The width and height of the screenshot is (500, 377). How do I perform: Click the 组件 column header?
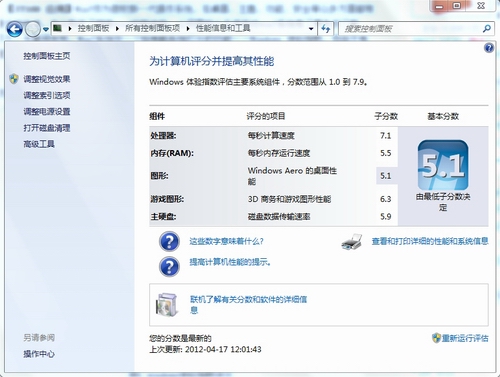157,116
